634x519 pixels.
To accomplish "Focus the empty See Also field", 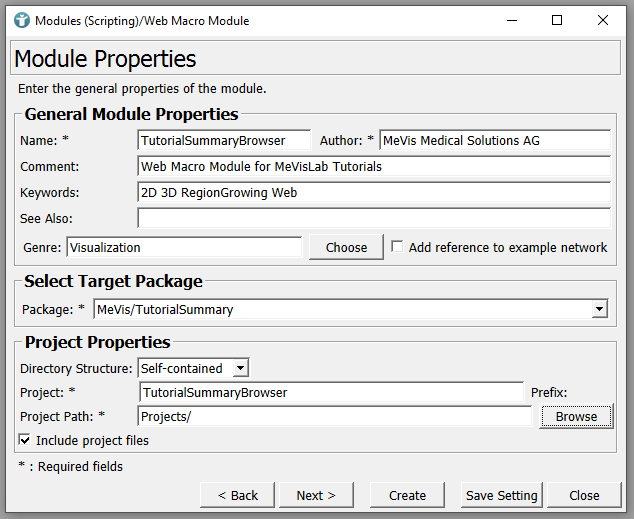I will tap(373, 218).
